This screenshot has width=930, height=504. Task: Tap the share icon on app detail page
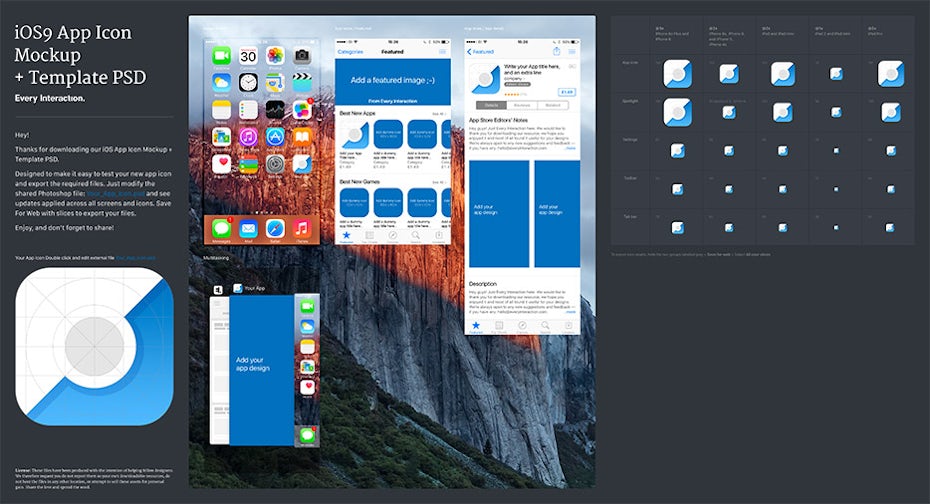(x=556, y=51)
